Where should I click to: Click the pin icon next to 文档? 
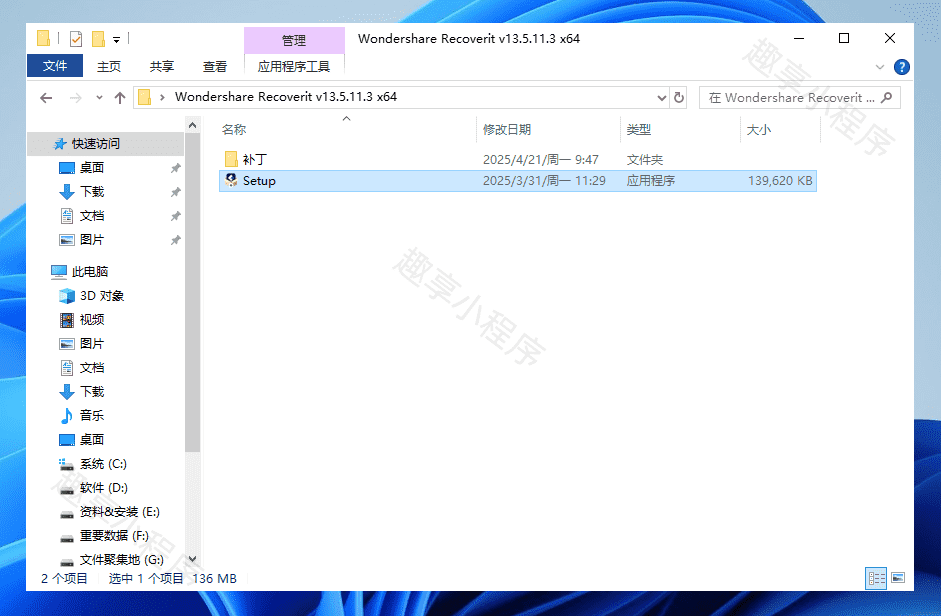[175, 216]
